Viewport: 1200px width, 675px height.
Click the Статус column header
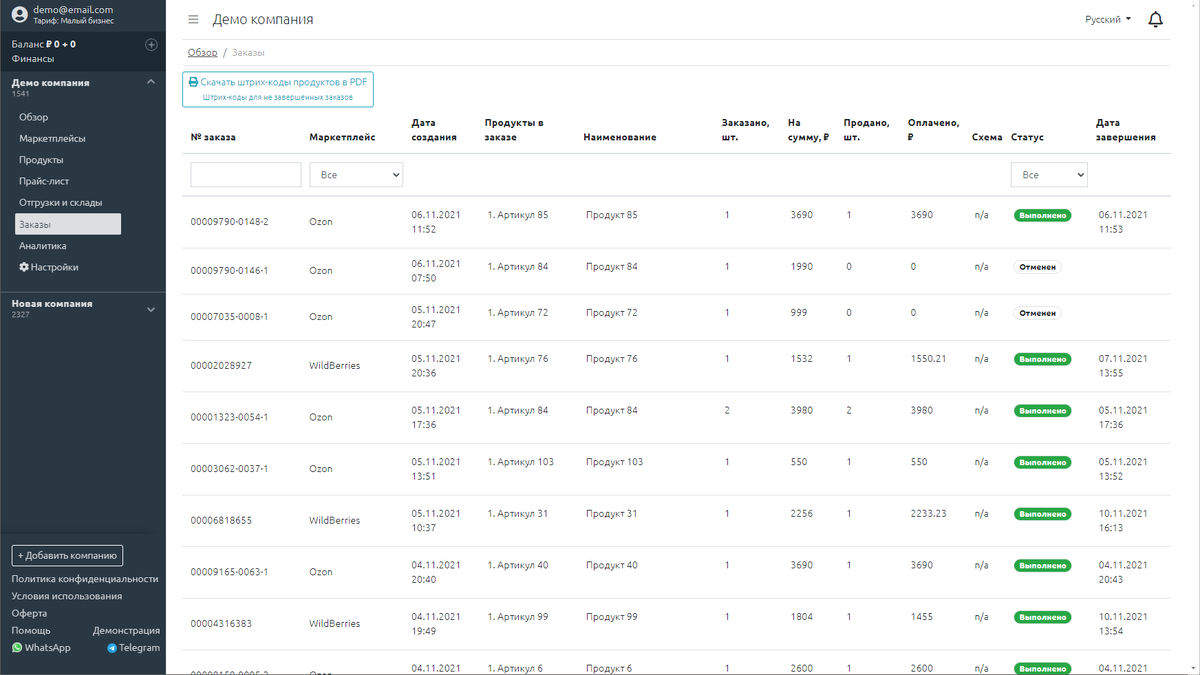pyautogui.click(x=1027, y=137)
